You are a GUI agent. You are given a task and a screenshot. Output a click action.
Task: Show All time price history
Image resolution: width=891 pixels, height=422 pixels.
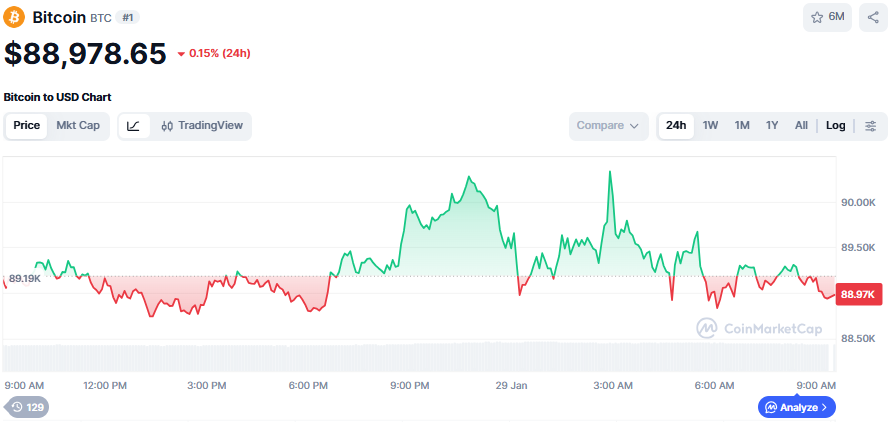[x=801, y=126]
